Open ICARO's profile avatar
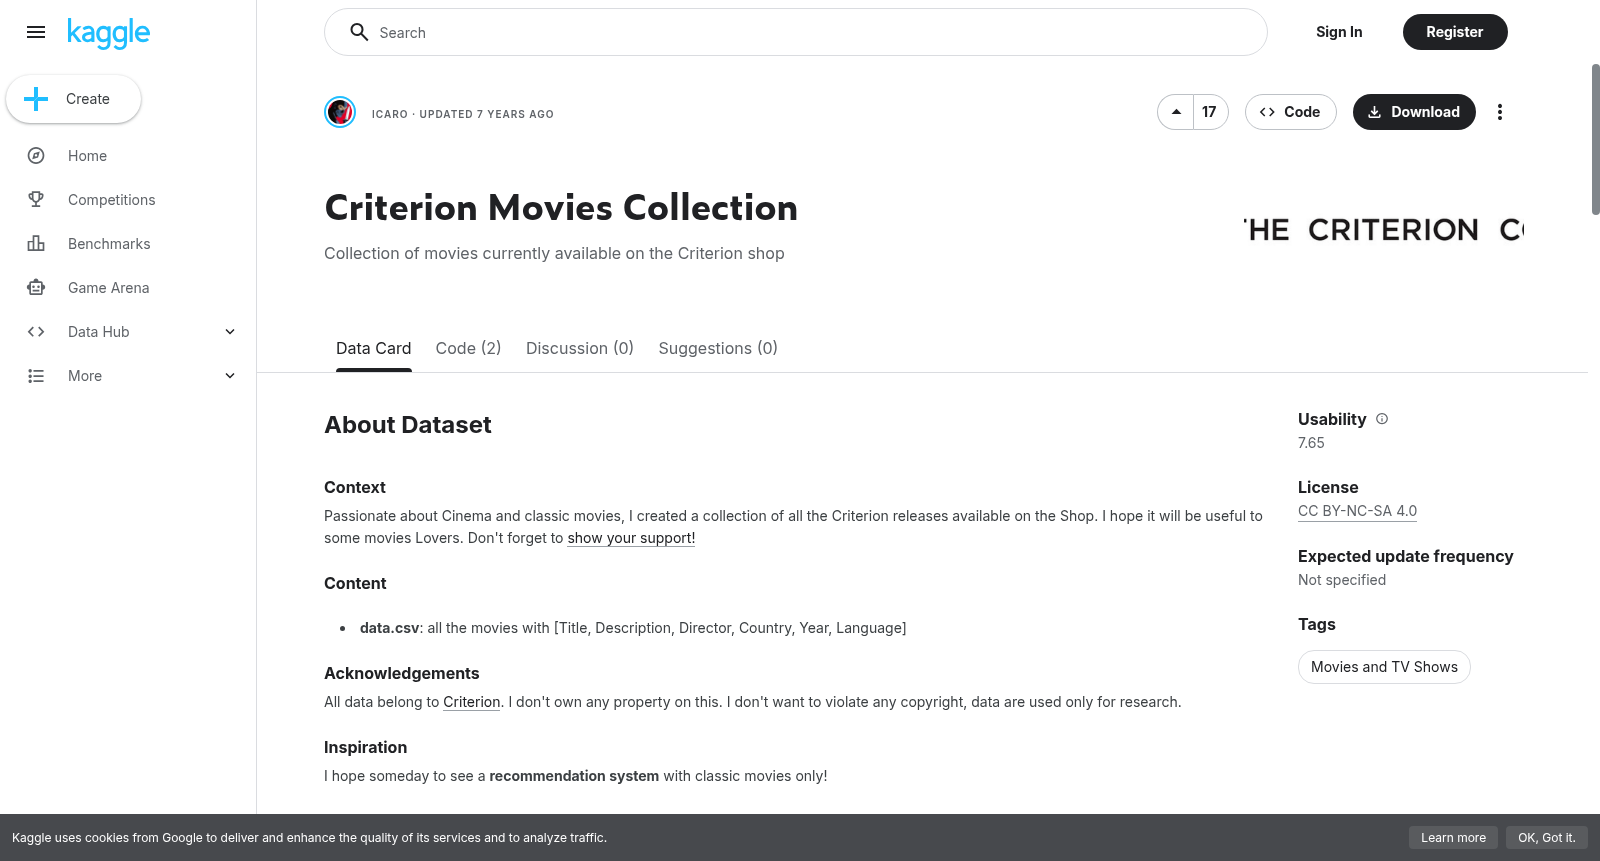Viewport: 1600px width, 861px height. (340, 112)
